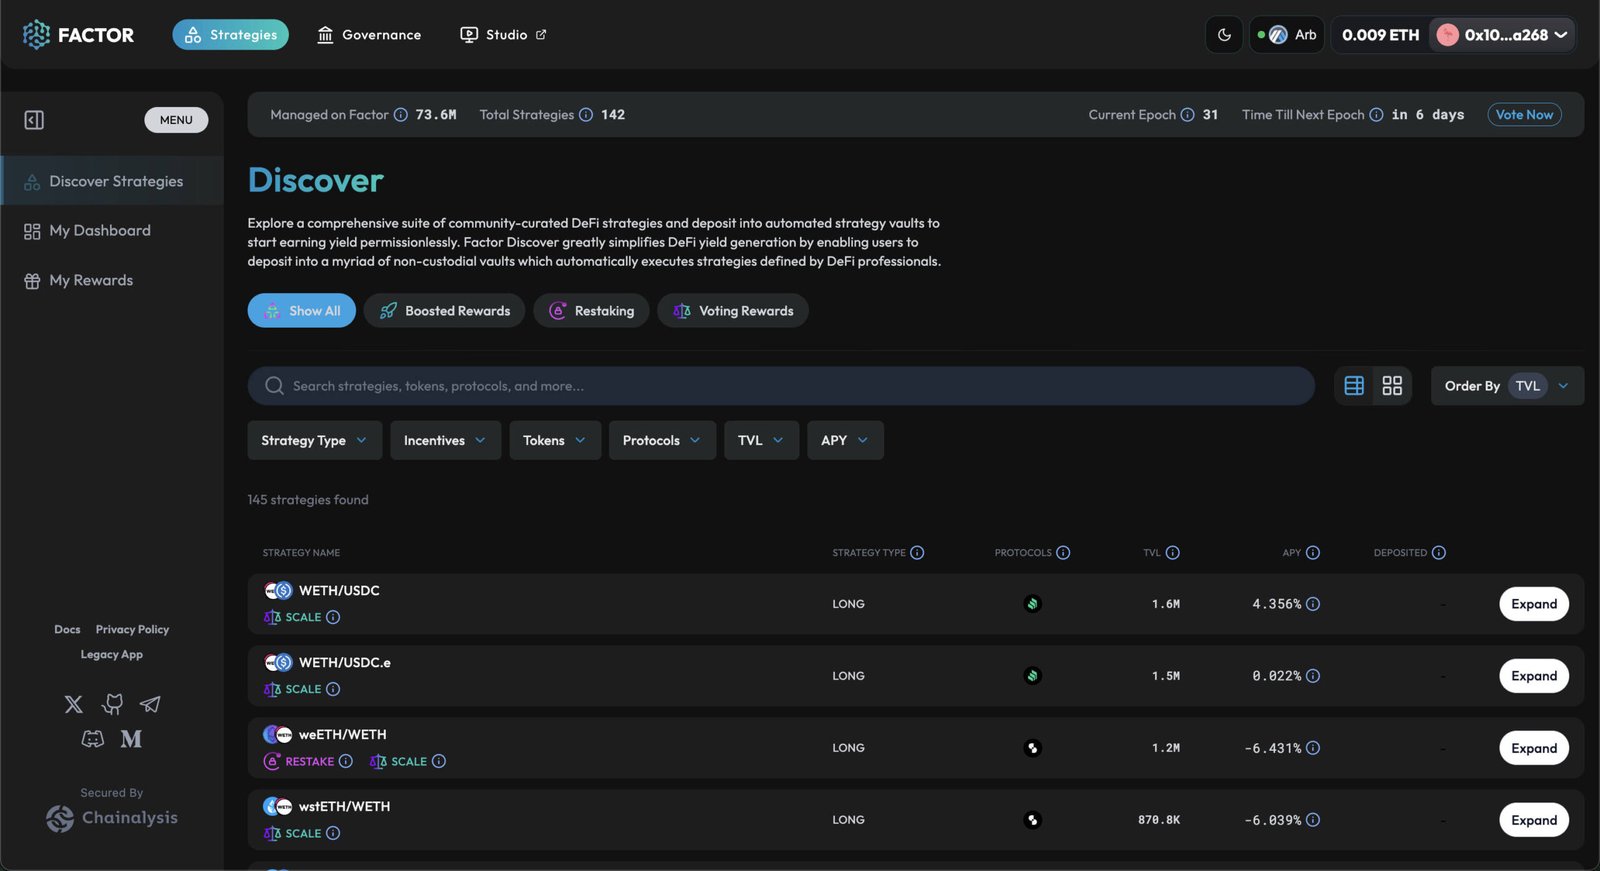Toggle dark mode moon icon

tap(1224, 35)
